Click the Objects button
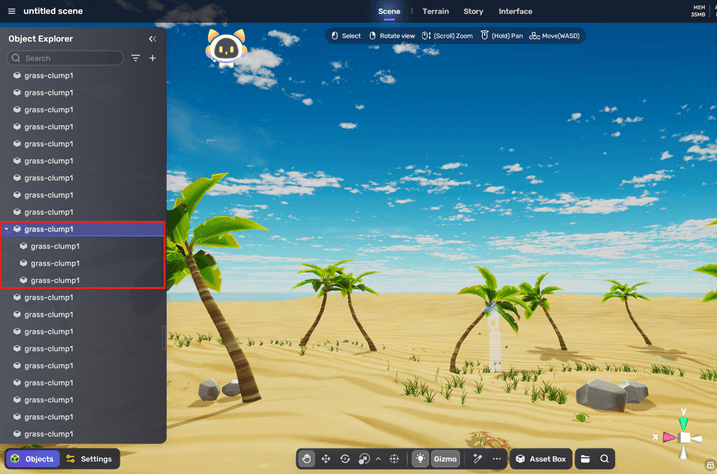The width and height of the screenshot is (717, 474). click(x=32, y=459)
